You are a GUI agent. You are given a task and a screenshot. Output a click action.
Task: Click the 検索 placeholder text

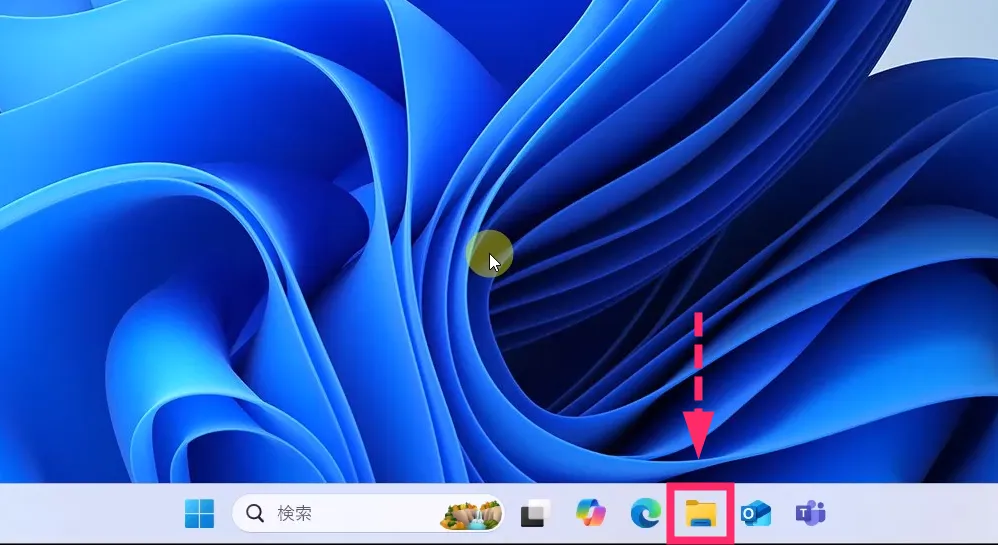tap(294, 514)
